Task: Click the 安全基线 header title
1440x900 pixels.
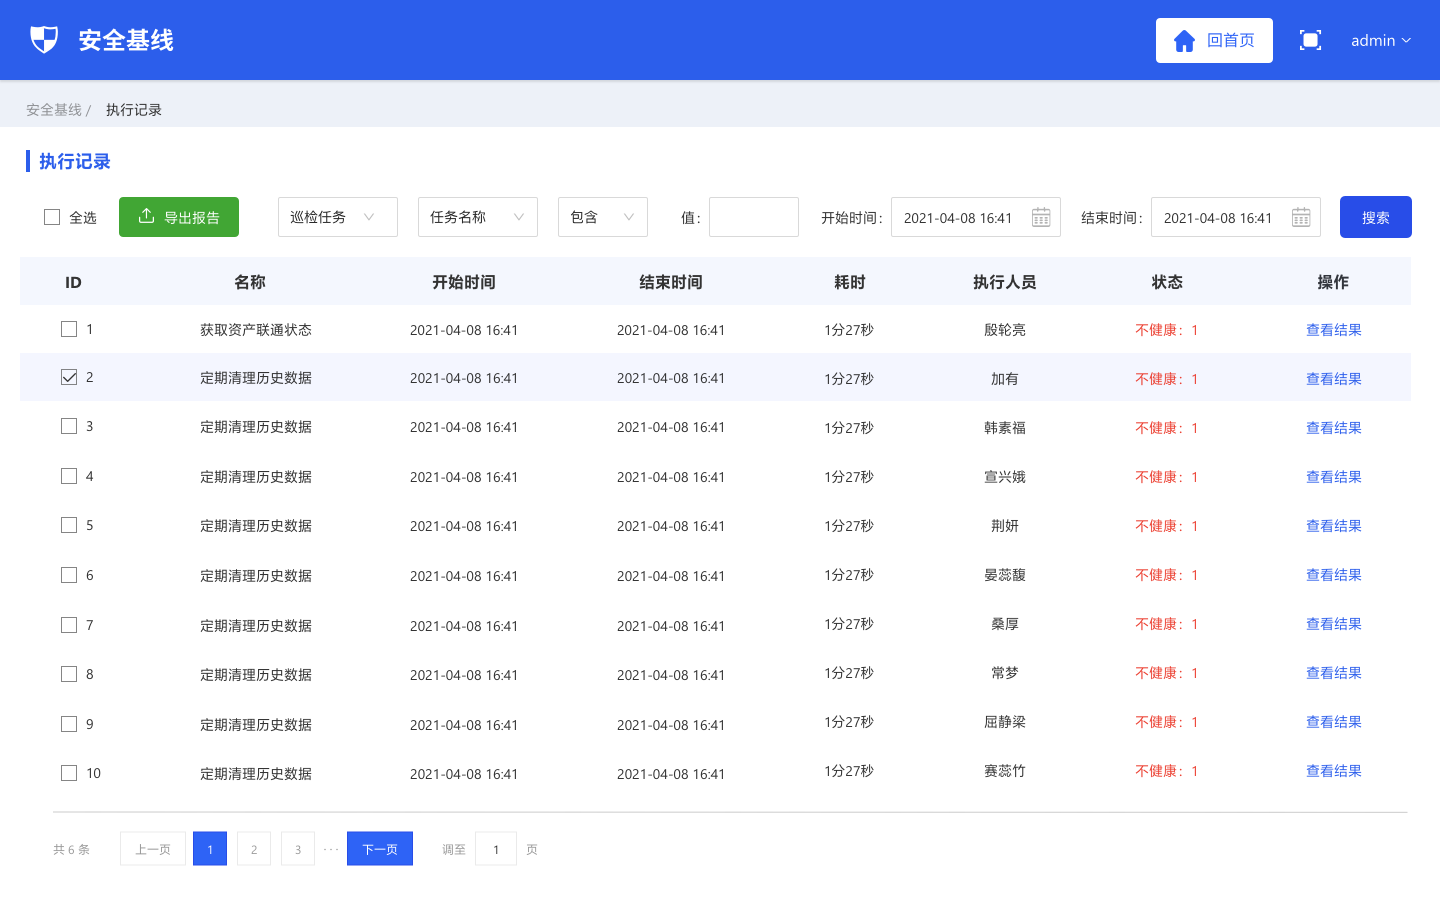Action: [x=126, y=40]
